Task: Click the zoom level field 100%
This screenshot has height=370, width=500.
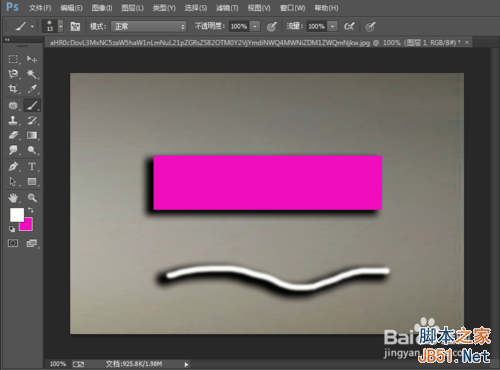Action: coord(58,364)
